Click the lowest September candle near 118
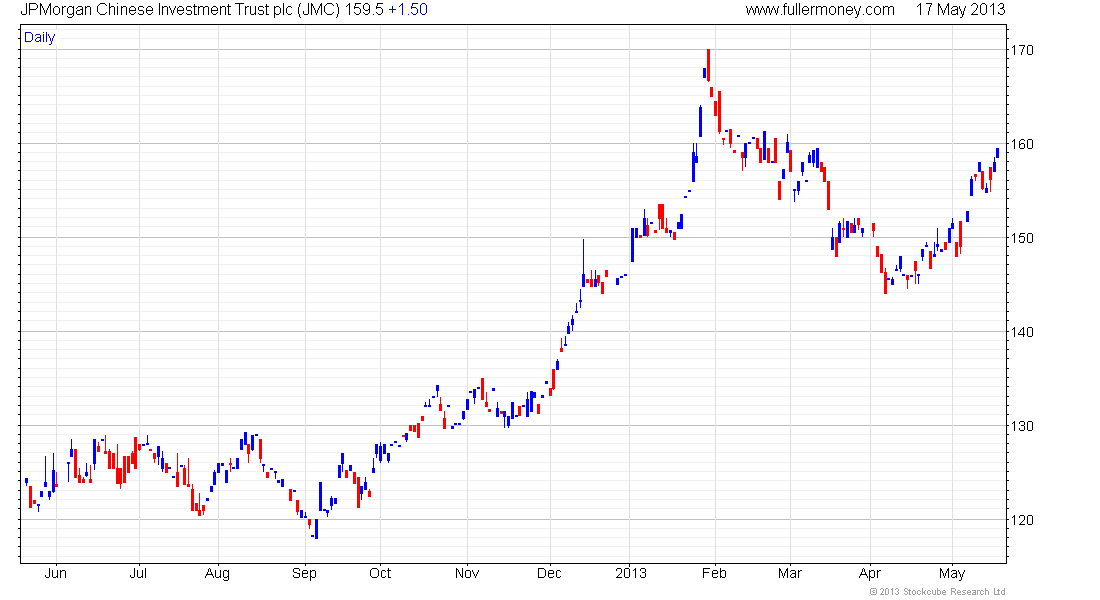Viewport: 1100px width, 600px height. point(316,528)
